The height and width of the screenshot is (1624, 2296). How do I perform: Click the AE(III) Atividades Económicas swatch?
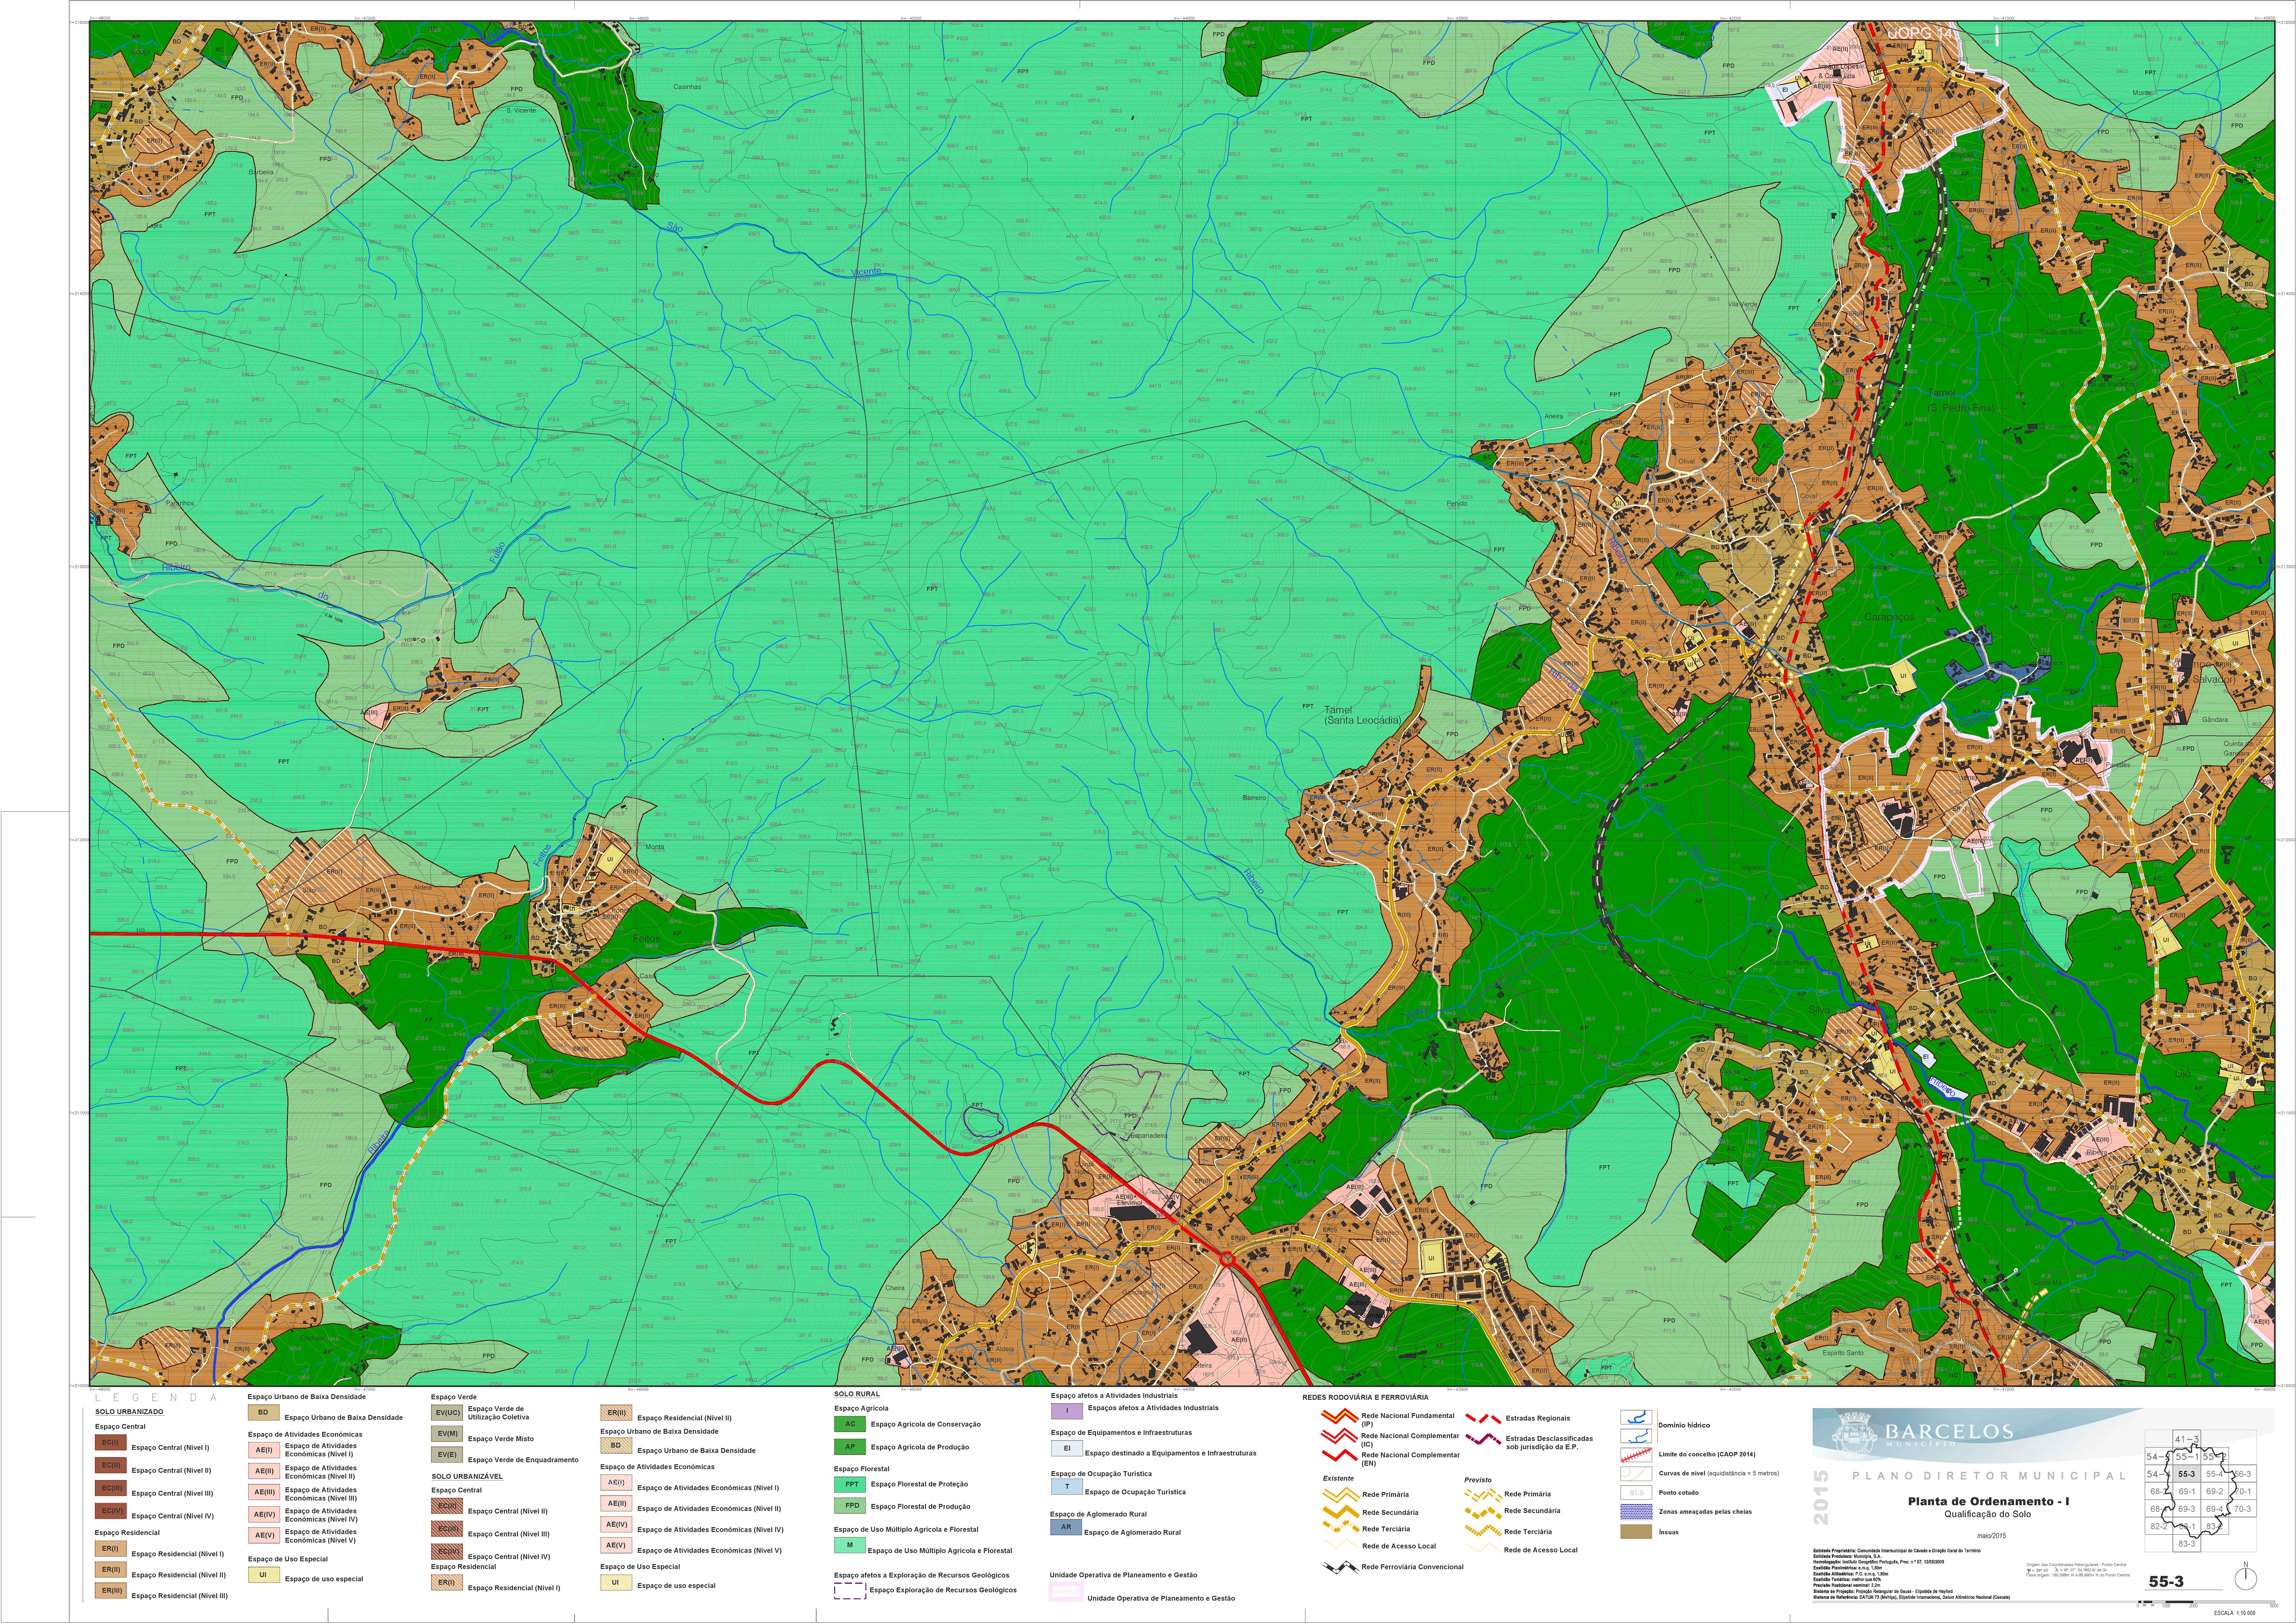coord(264,1492)
